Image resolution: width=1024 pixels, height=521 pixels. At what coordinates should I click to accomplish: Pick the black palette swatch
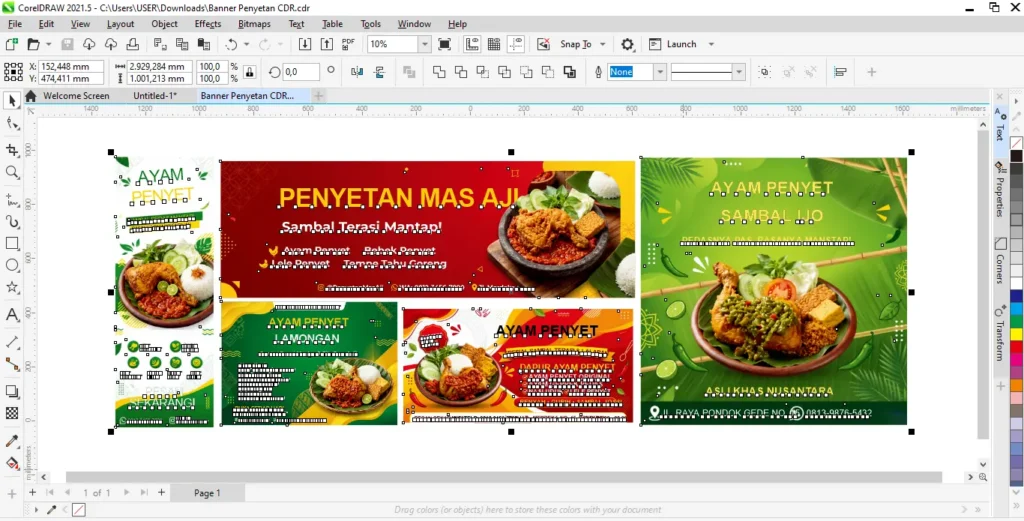tap(1017, 156)
